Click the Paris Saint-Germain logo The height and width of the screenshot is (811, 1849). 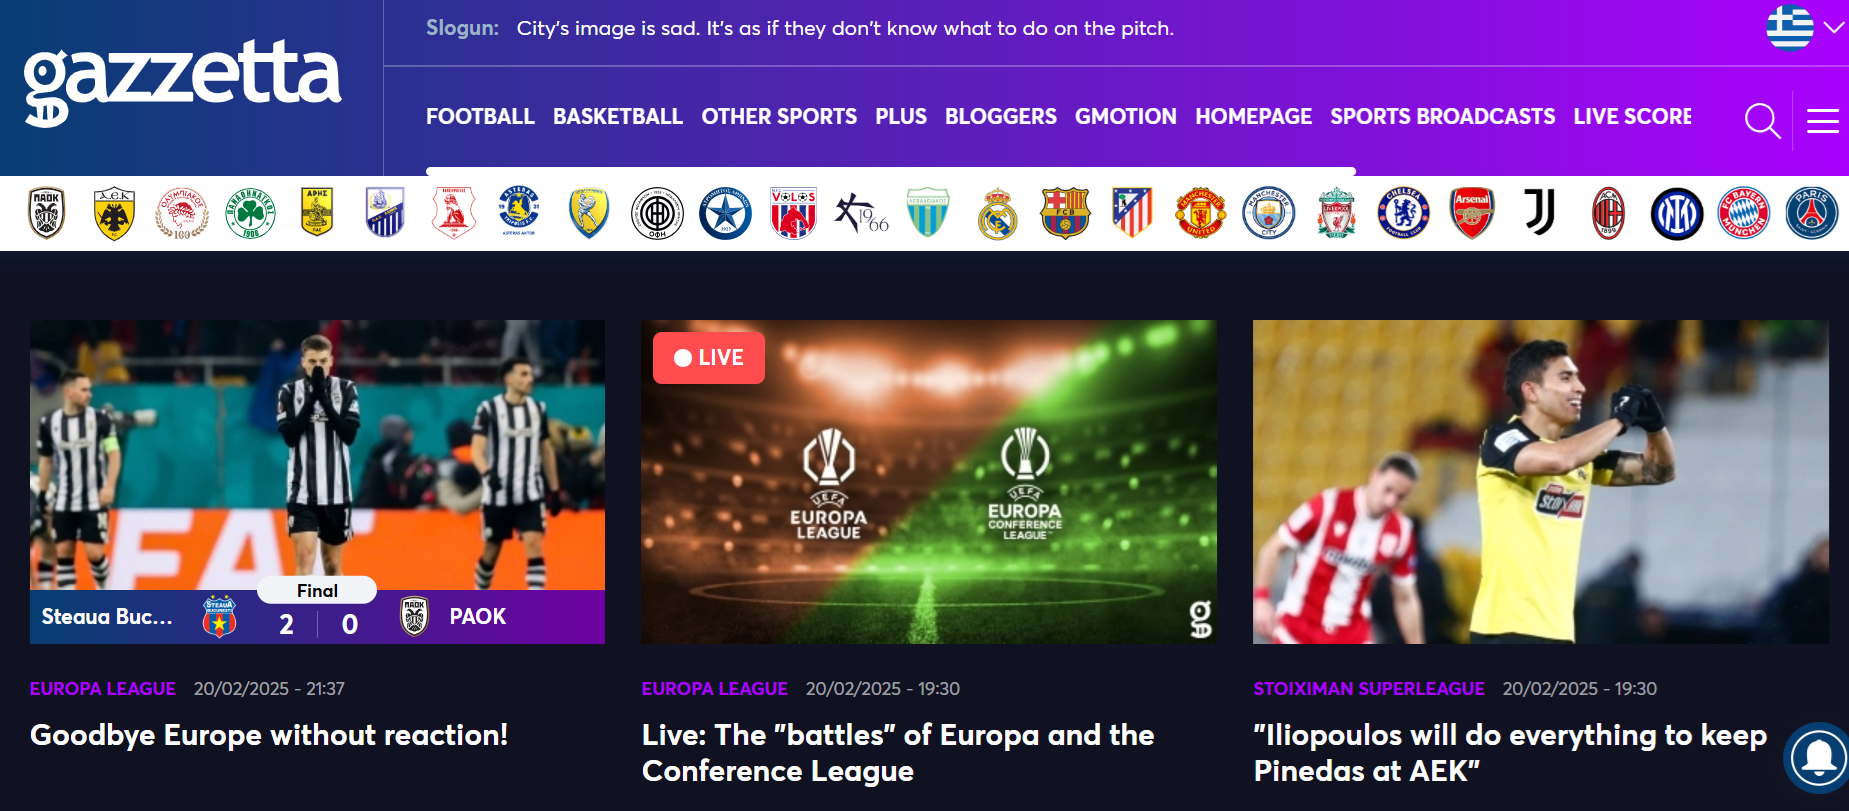[1812, 213]
